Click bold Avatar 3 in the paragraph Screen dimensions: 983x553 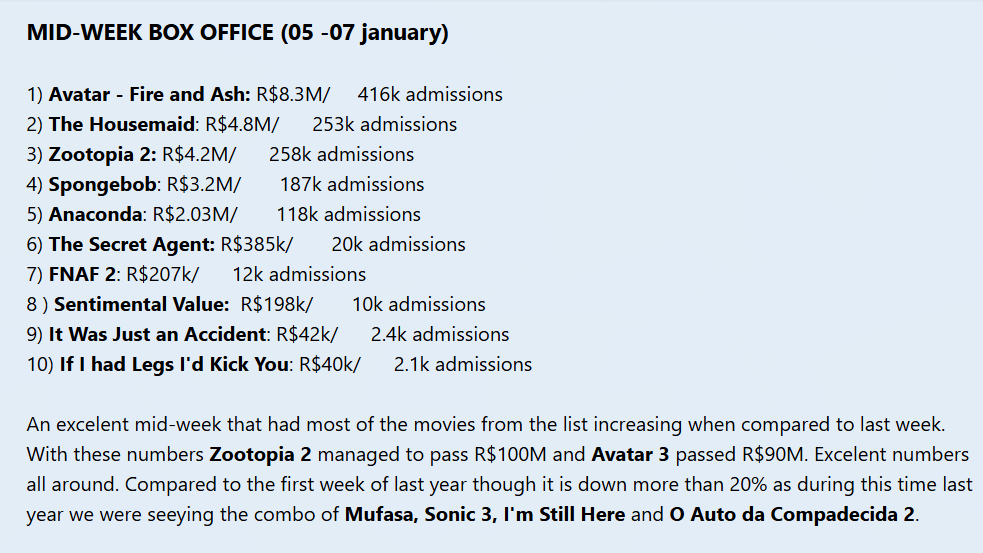click(630, 455)
